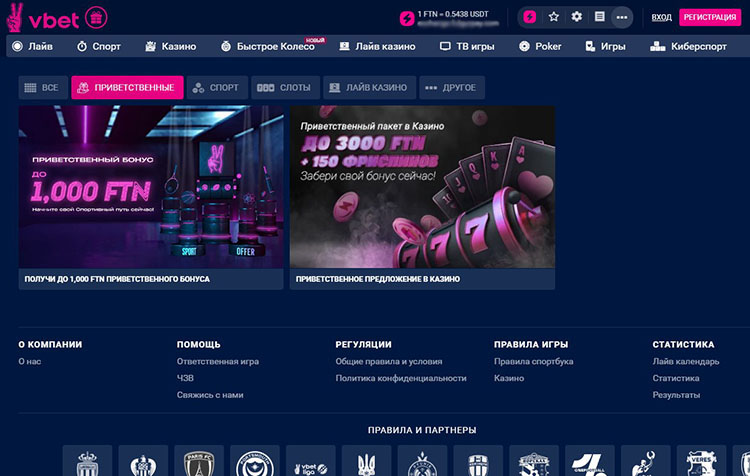
Task: Open the Киберспорт section
Action: pyautogui.click(x=688, y=46)
